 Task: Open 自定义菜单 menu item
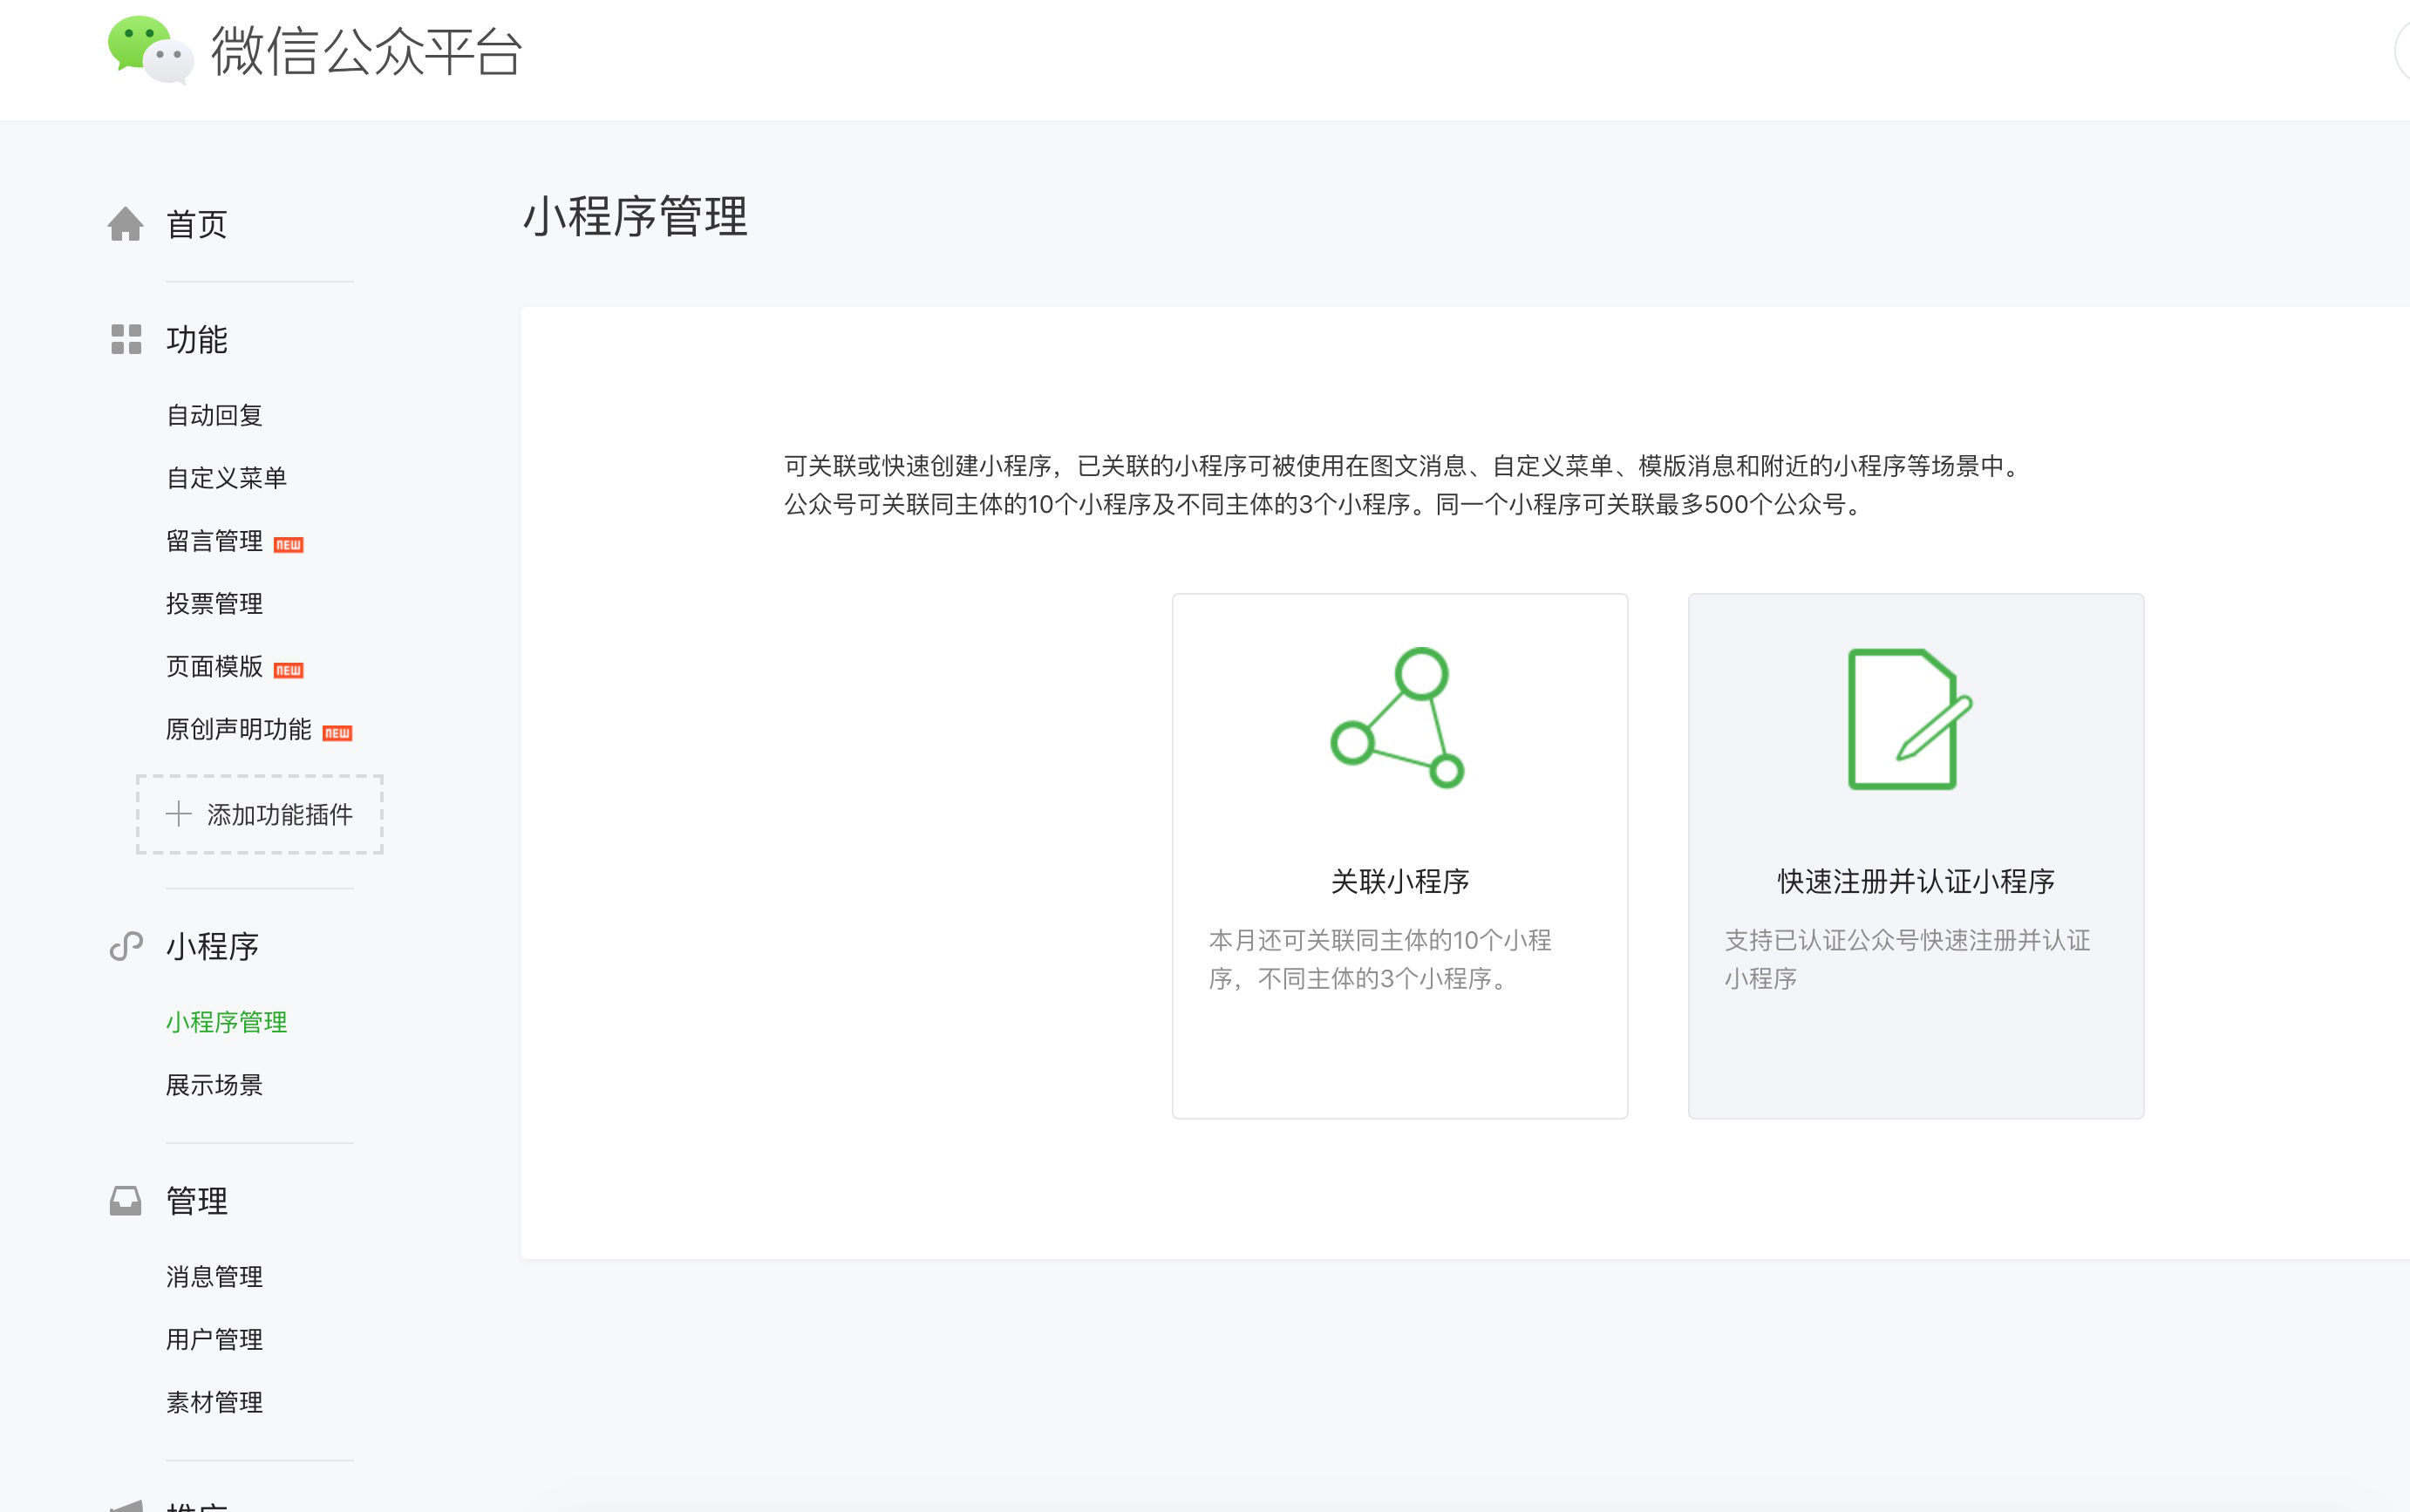tap(226, 478)
